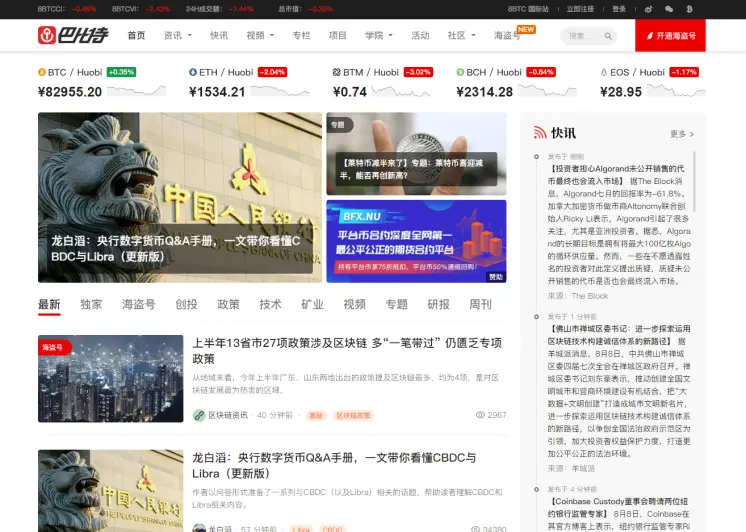Click the BTC +0.35% change badge

[121, 72]
